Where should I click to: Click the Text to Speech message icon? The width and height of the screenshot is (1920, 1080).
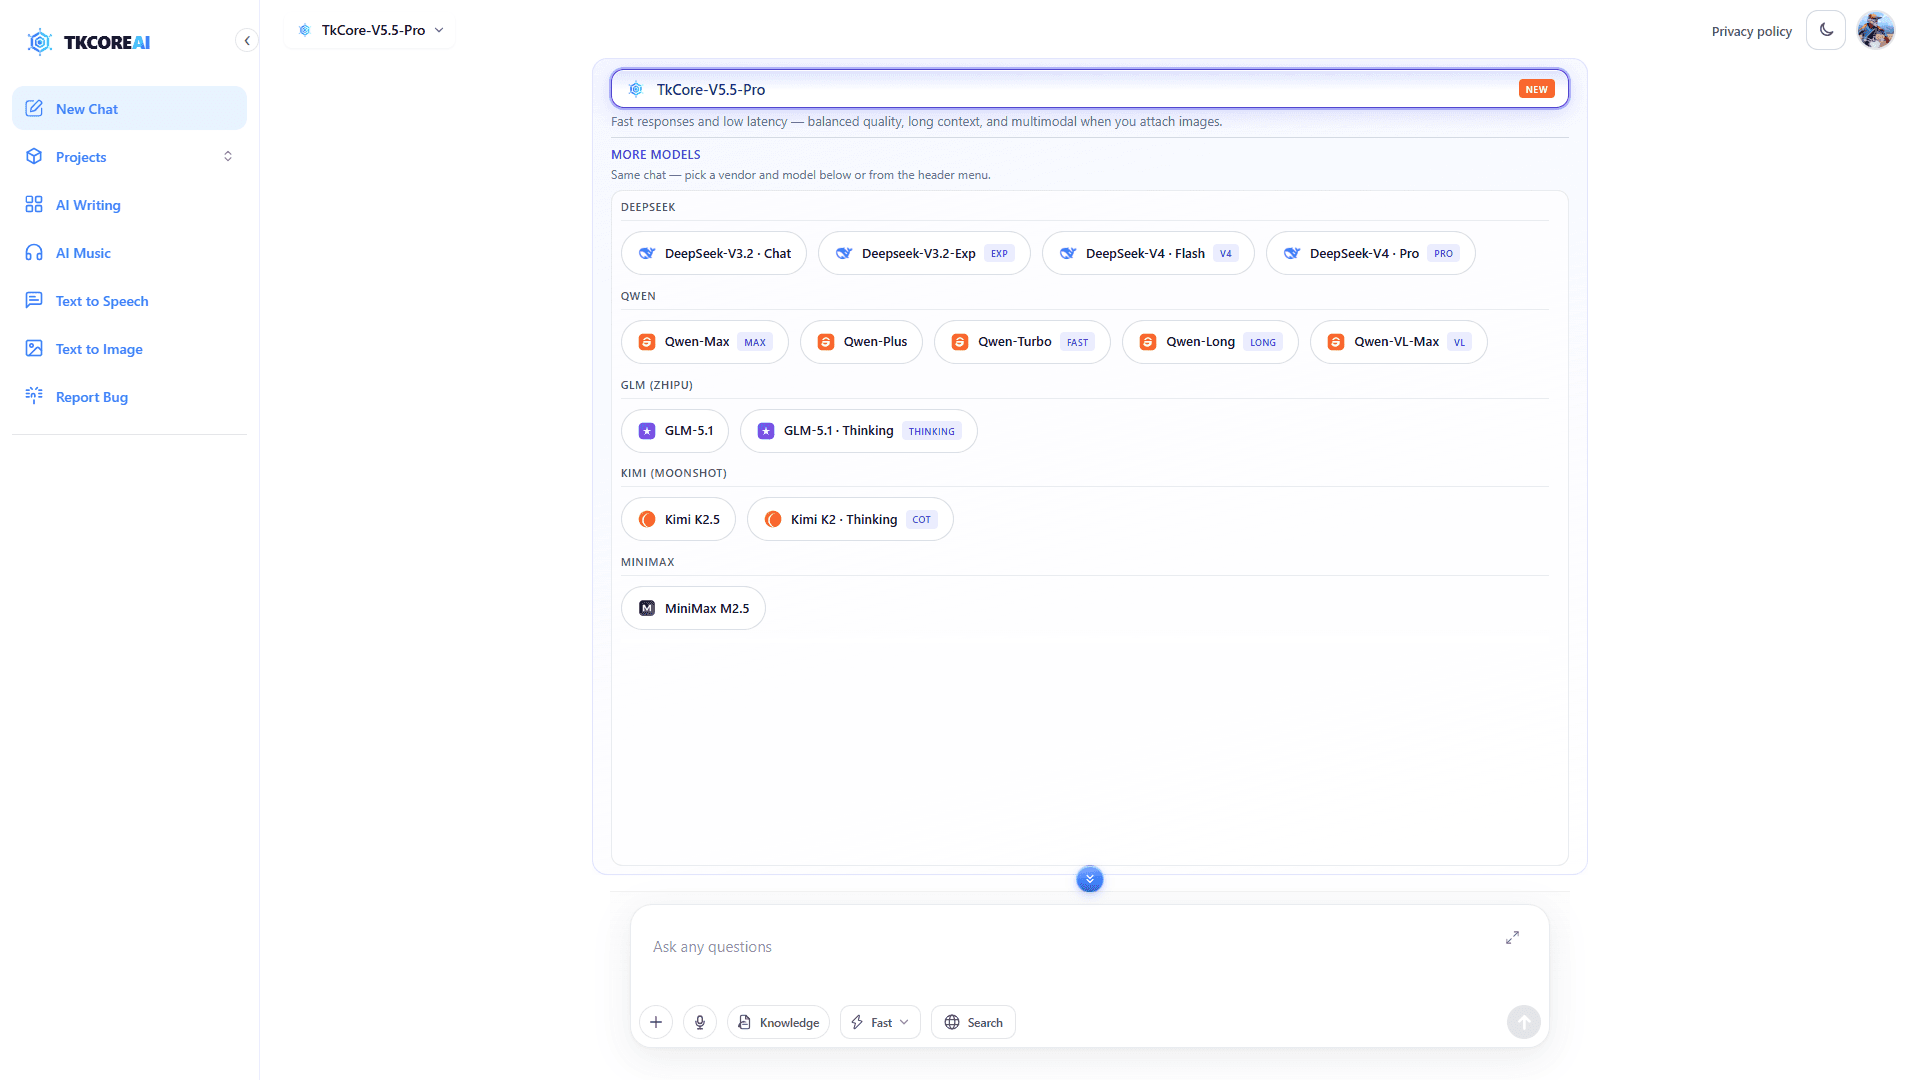coord(34,301)
